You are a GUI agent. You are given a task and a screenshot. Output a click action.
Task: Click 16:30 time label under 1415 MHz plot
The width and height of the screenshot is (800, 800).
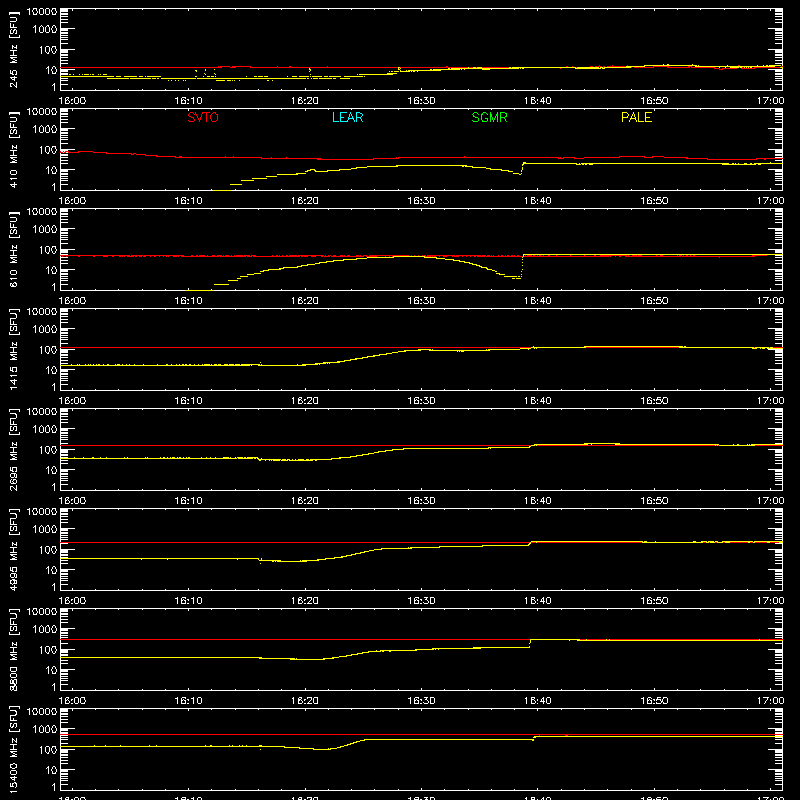click(421, 401)
